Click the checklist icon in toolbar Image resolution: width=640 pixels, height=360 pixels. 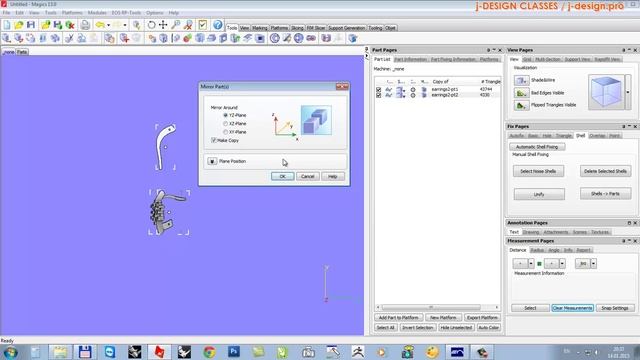pos(202,25)
